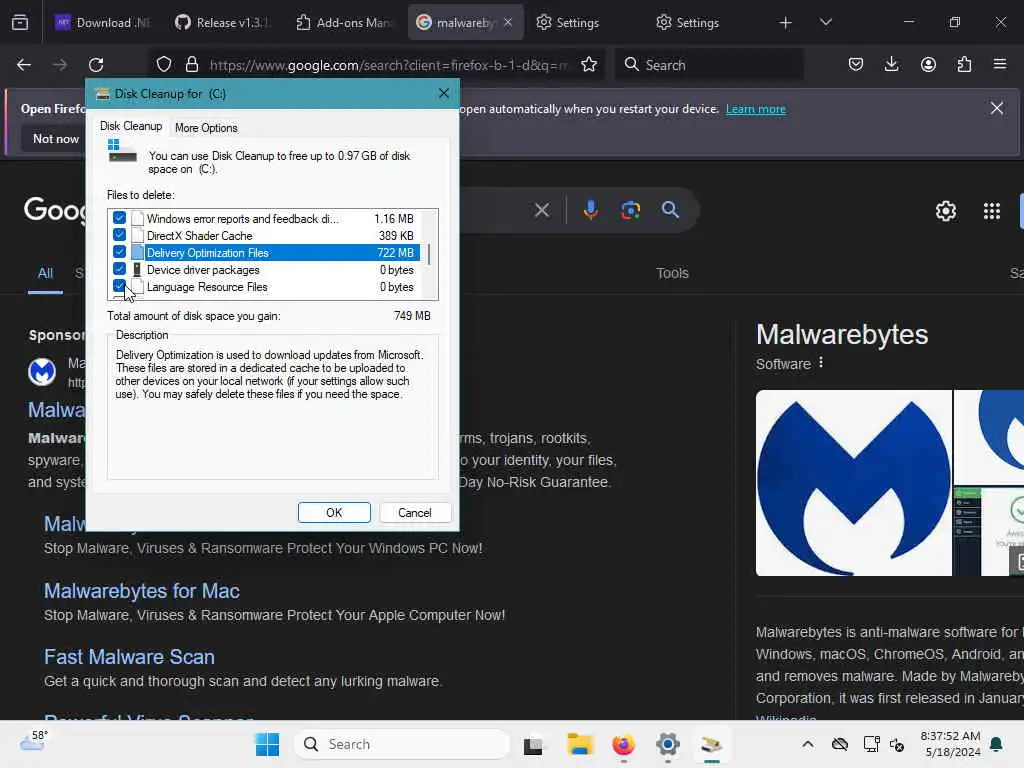Click the files list scrollbar thumb
The image size is (1024, 768).
(x=429, y=254)
